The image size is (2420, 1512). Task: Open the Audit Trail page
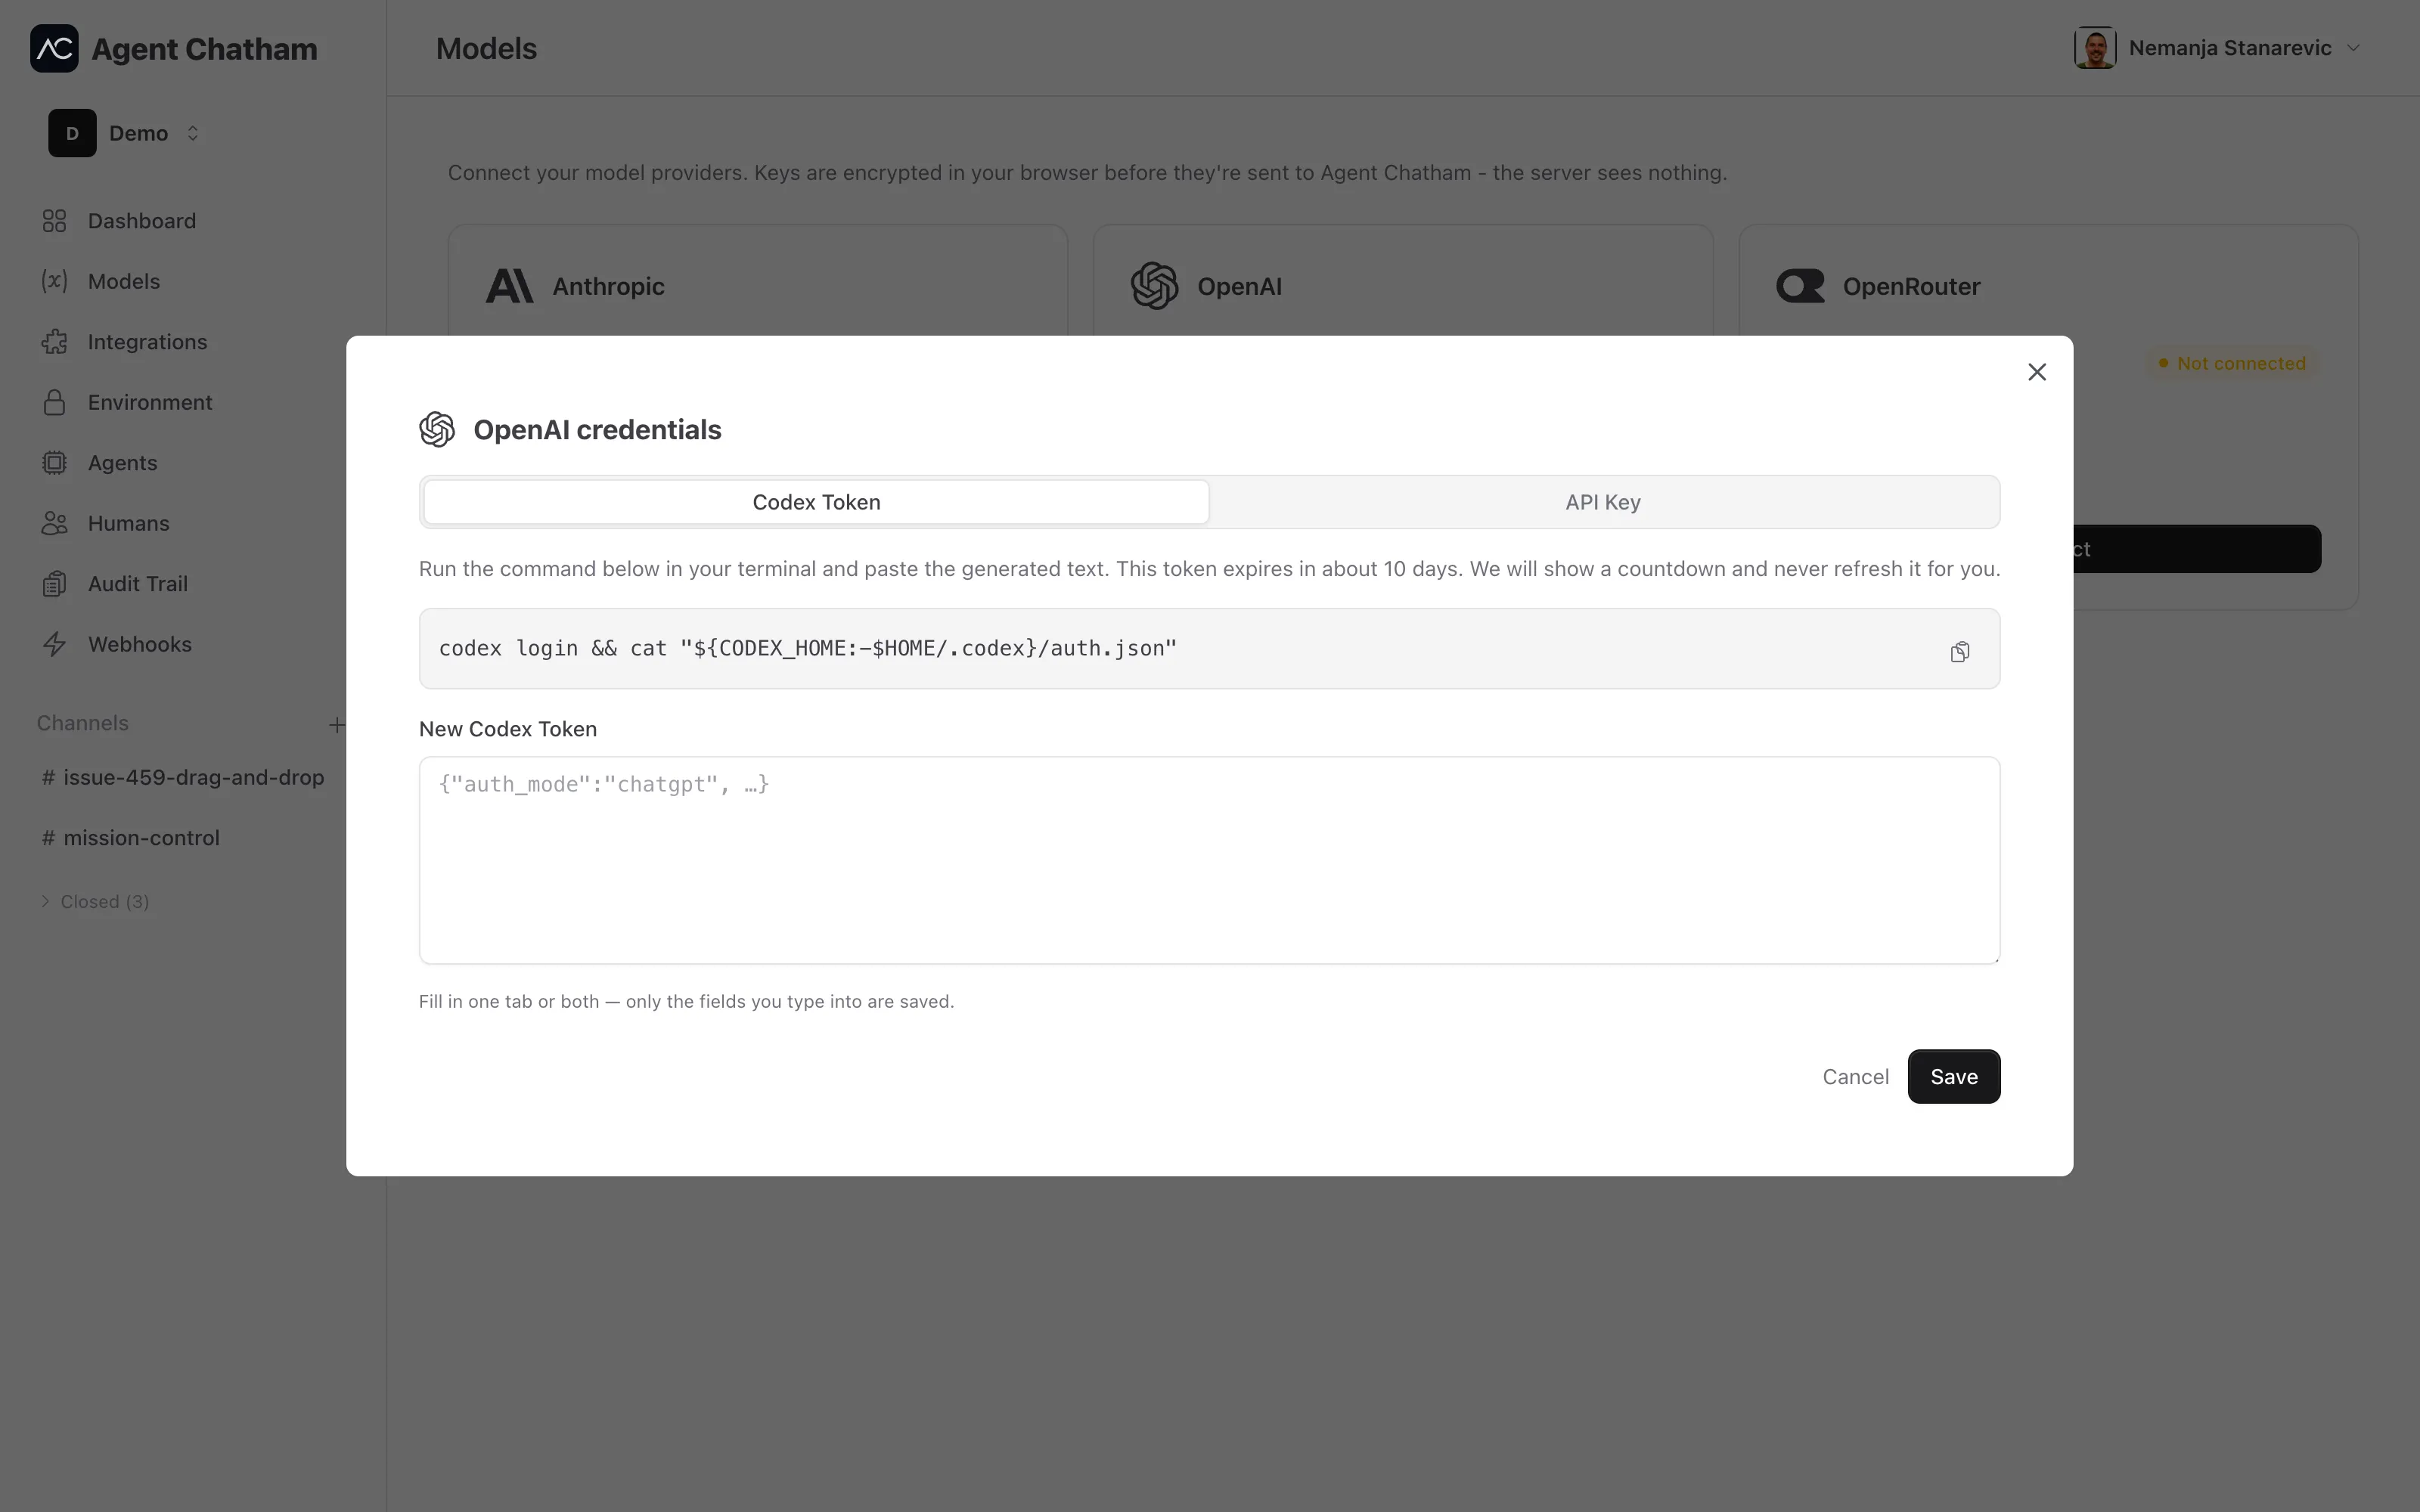(137, 584)
